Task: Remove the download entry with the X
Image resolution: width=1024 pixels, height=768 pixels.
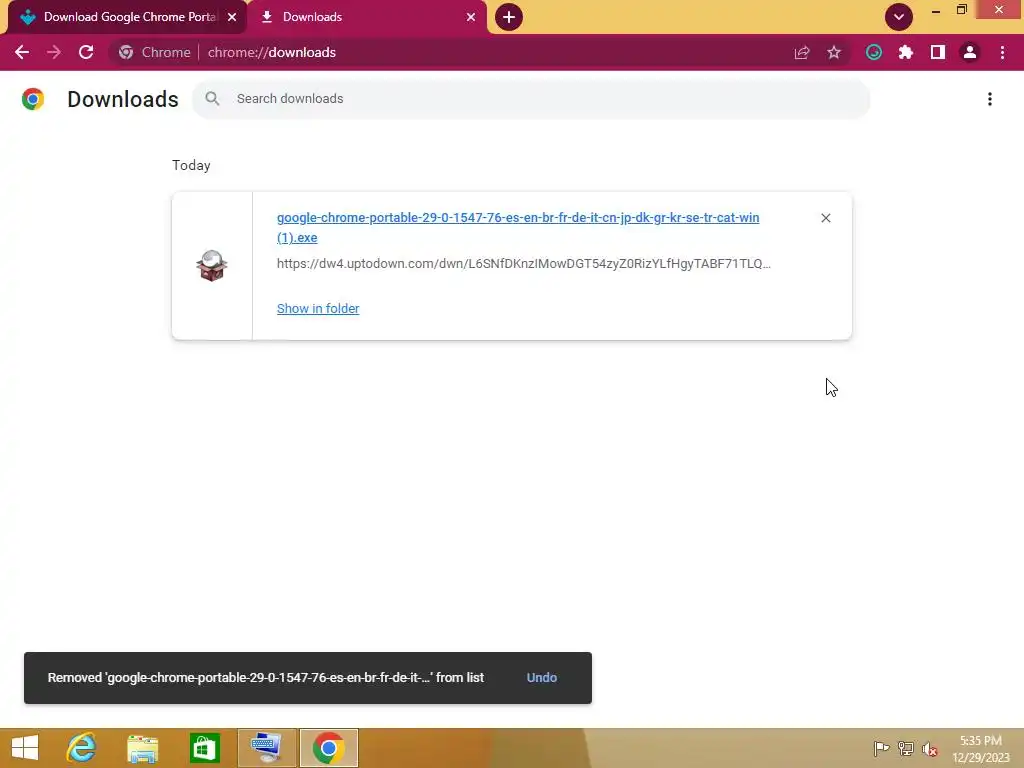Action: (825, 218)
